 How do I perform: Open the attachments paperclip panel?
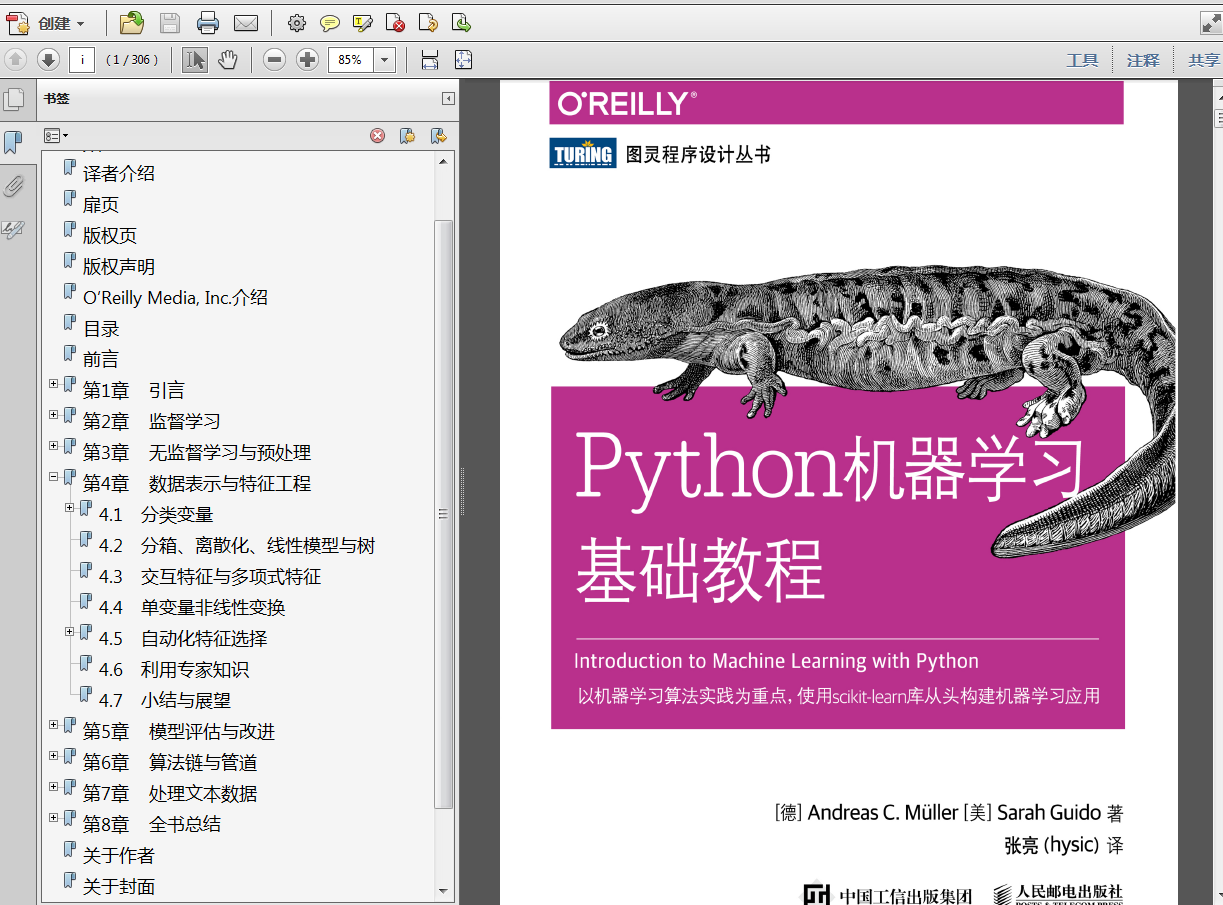13,186
